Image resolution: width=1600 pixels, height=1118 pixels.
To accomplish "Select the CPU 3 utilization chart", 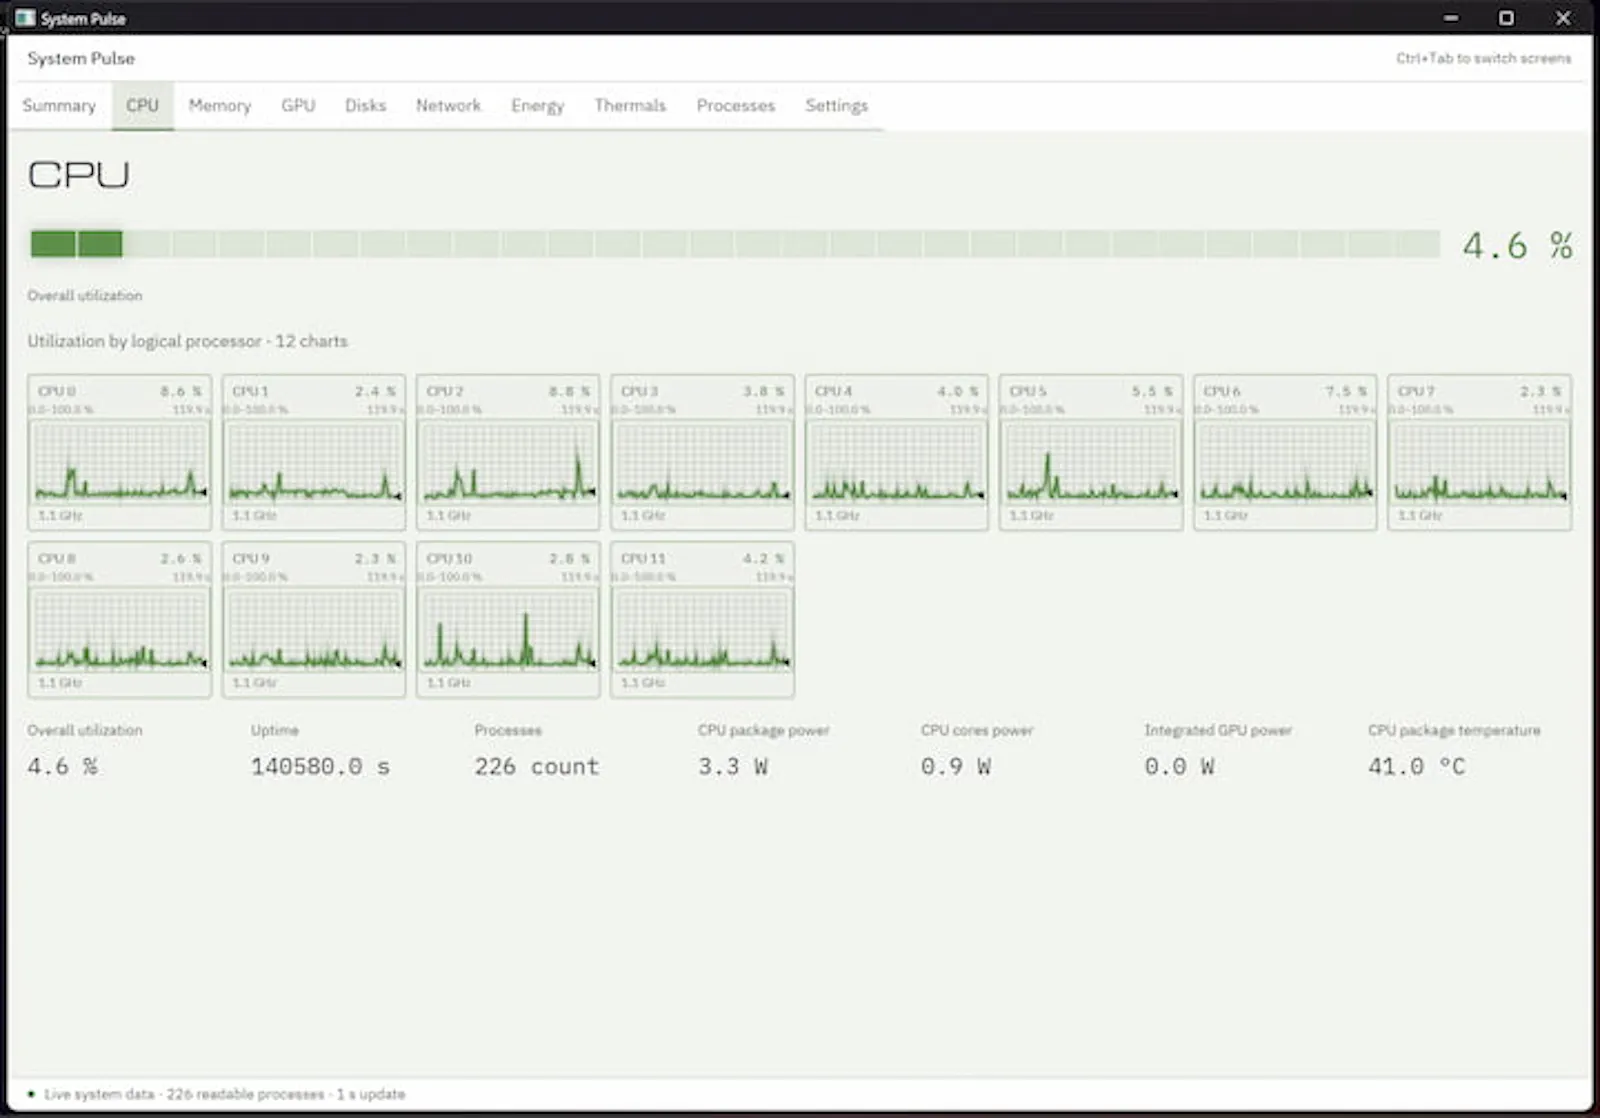I will coord(702,452).
